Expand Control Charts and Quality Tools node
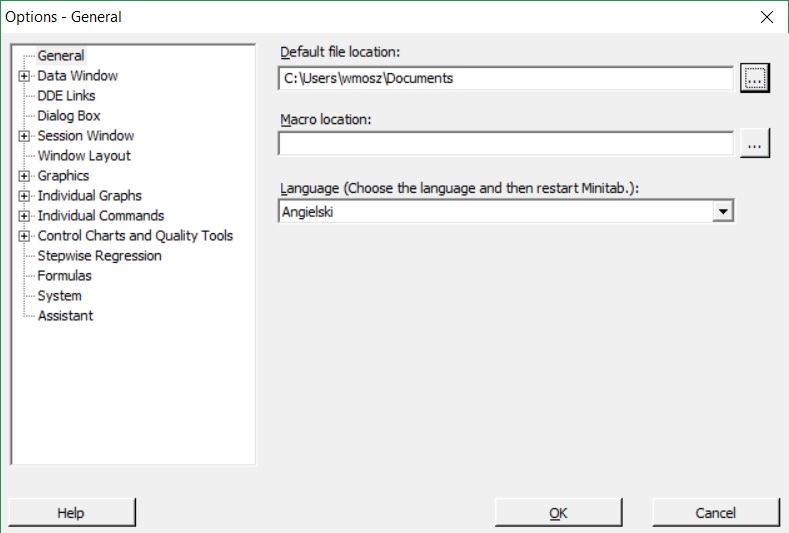This screenshot has height=533, width=789. click(24, 236)
